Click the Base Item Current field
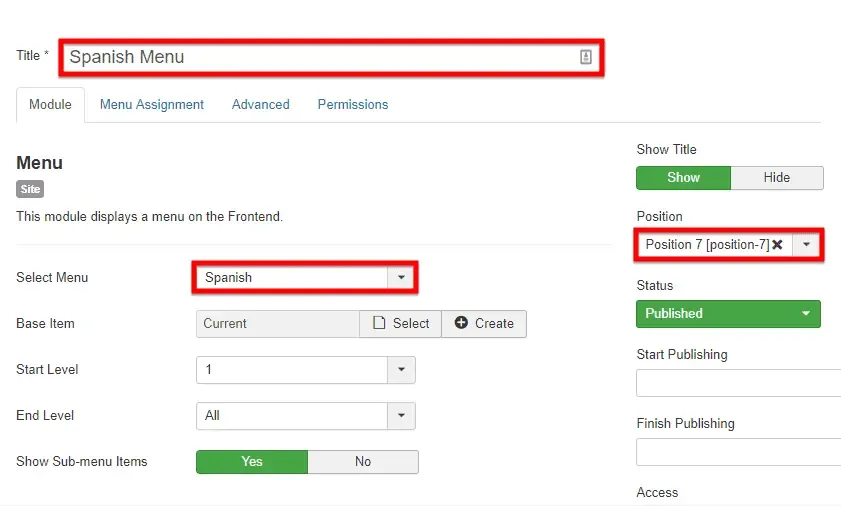 tap(278, 324)
